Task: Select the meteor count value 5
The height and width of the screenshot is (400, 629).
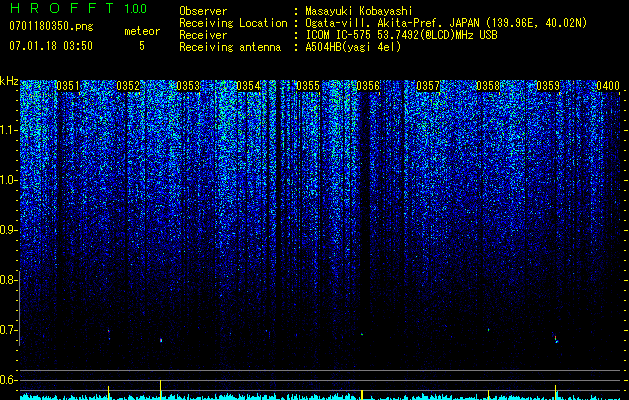Action: [x=142, y=46]
